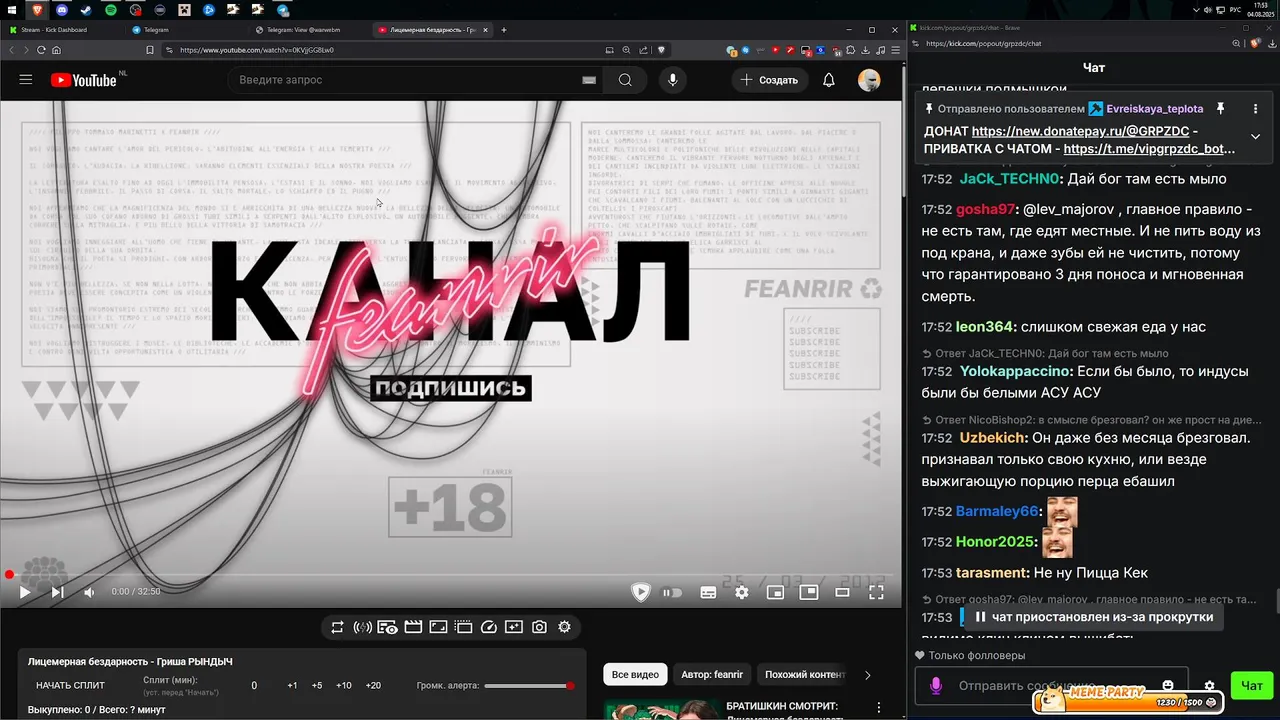Switch to picture-in-picture view
1280x720 pixels.
pyautogui.click(x=808, y=592)
